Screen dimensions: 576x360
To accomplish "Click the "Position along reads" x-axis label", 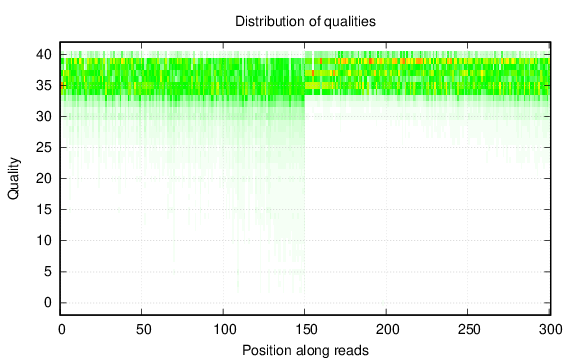I will point(305,350).
